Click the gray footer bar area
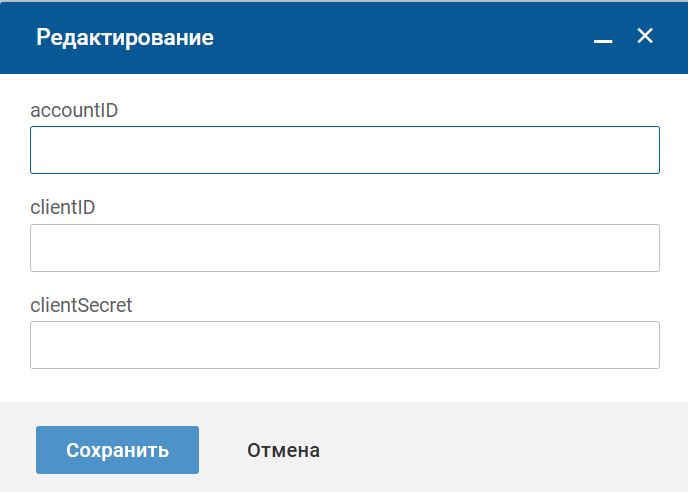This screenshot has width=688, height=492. (500, 450)
